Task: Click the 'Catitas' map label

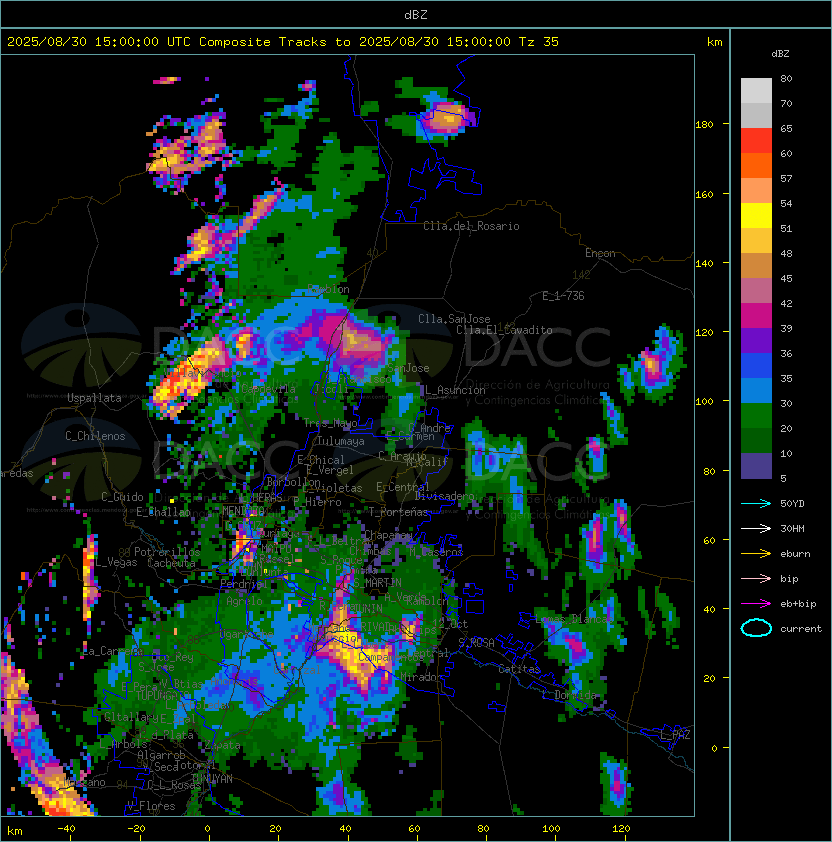Action: point(519,669)
